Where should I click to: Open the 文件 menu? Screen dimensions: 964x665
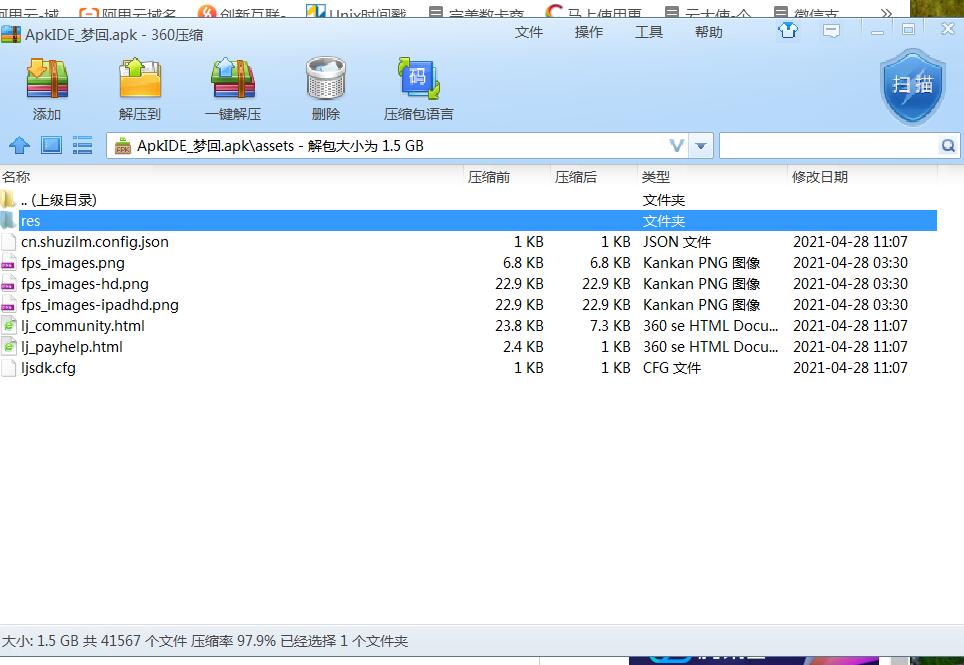(528, 32)
